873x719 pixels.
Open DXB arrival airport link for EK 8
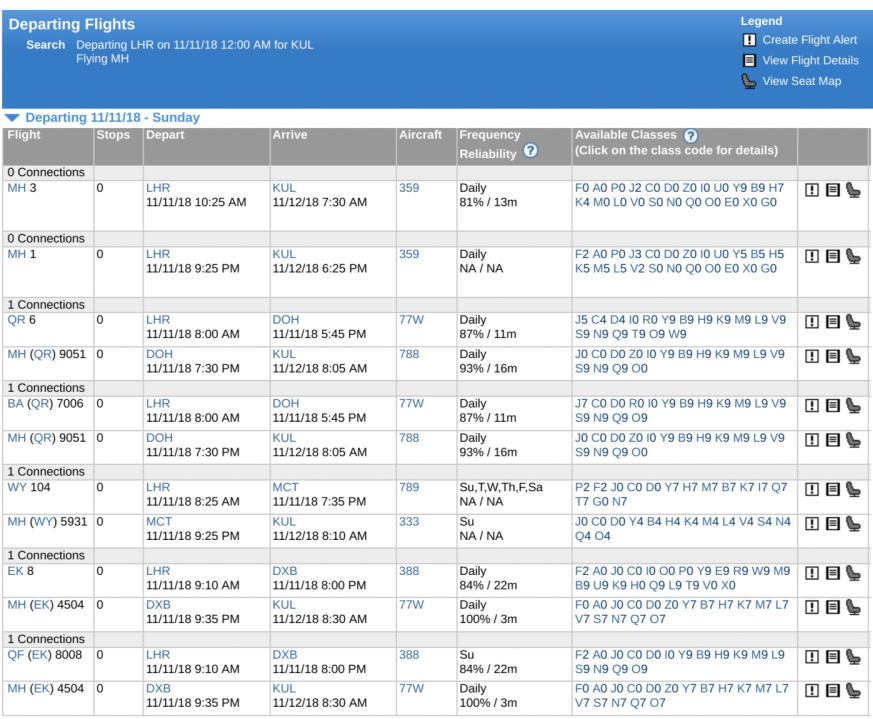point(285,571)
